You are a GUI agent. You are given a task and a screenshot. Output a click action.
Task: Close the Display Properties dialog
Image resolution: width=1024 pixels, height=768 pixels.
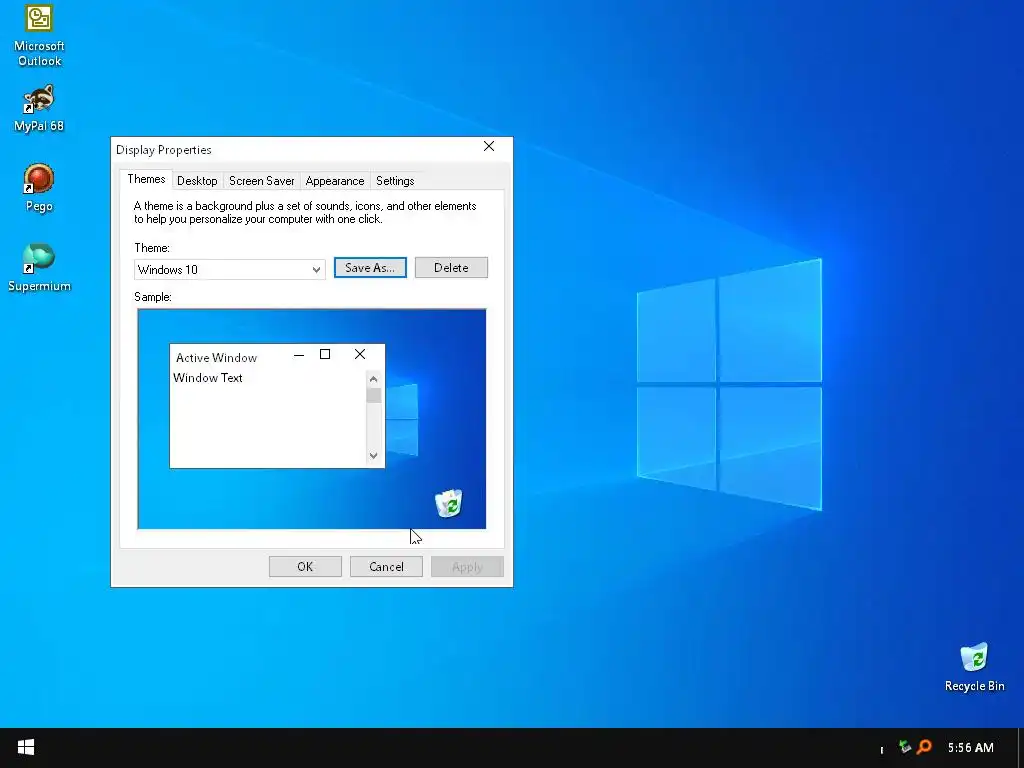tap(489, 146)
